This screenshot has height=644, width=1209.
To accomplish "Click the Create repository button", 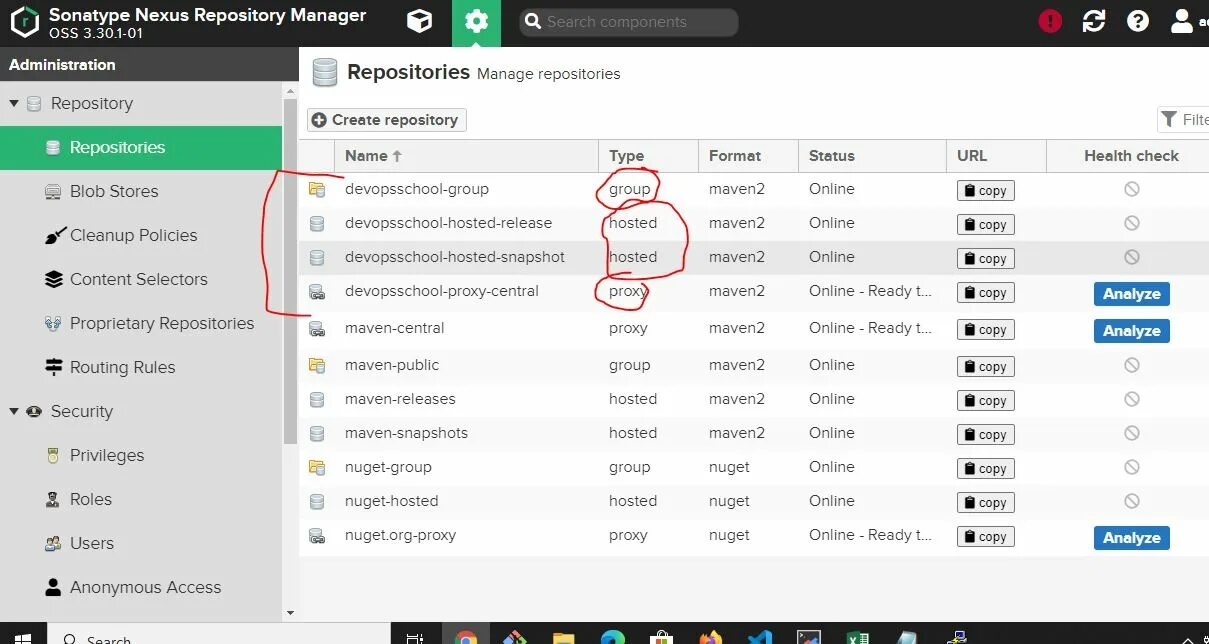I will (386, 120).
